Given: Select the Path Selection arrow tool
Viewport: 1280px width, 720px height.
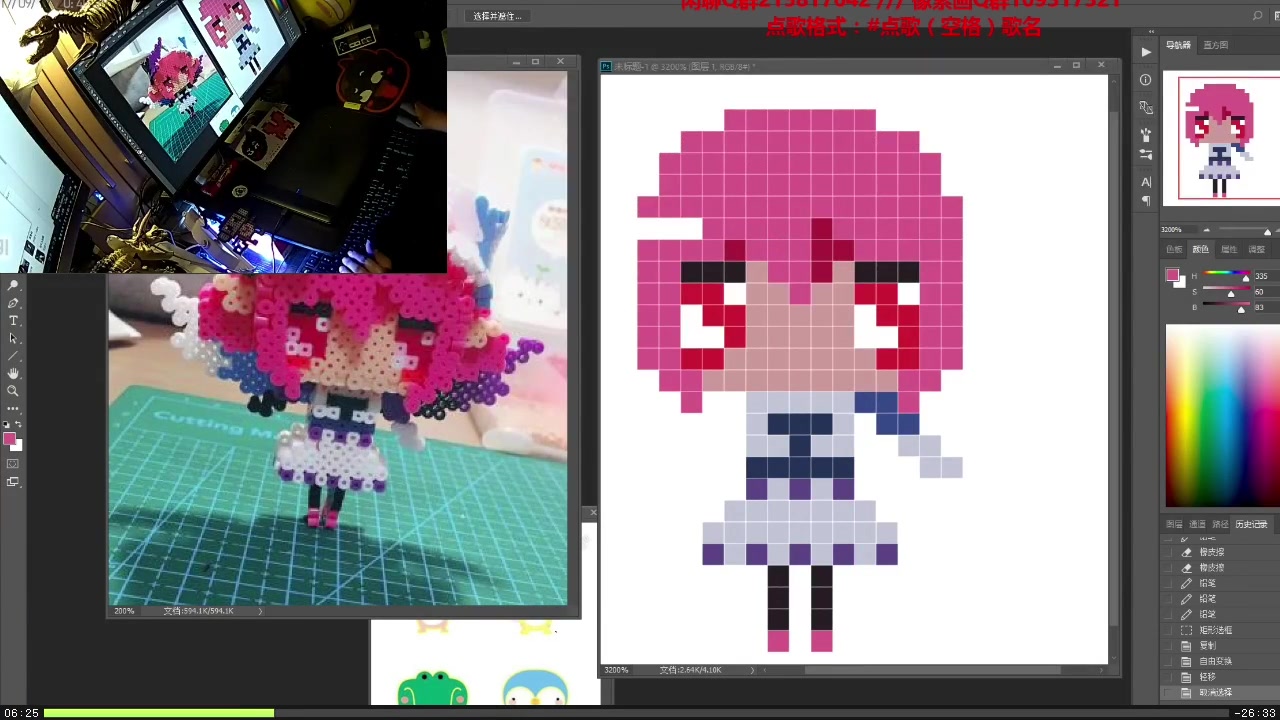Looking at the screenshot, I should (13, 338).
